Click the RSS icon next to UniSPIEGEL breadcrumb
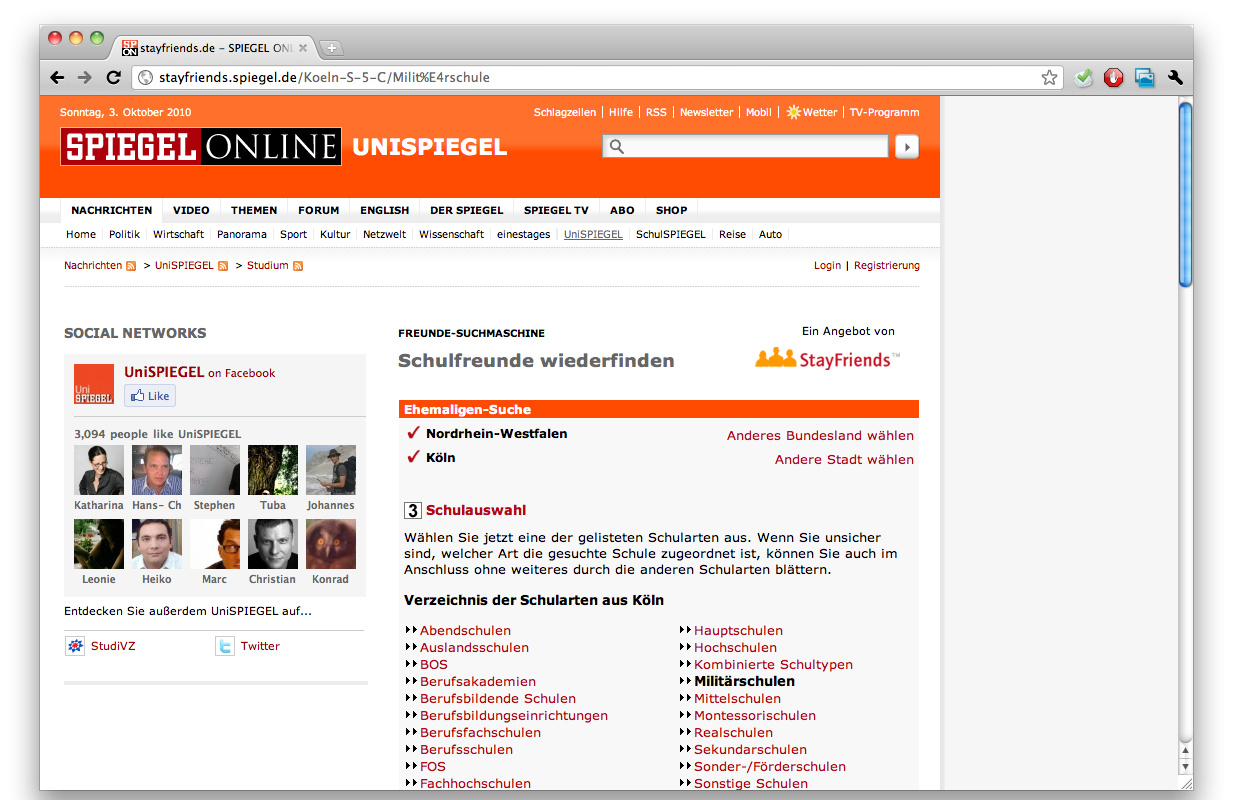Screen dimensions: 1233x800 click(x=223, y=266)
